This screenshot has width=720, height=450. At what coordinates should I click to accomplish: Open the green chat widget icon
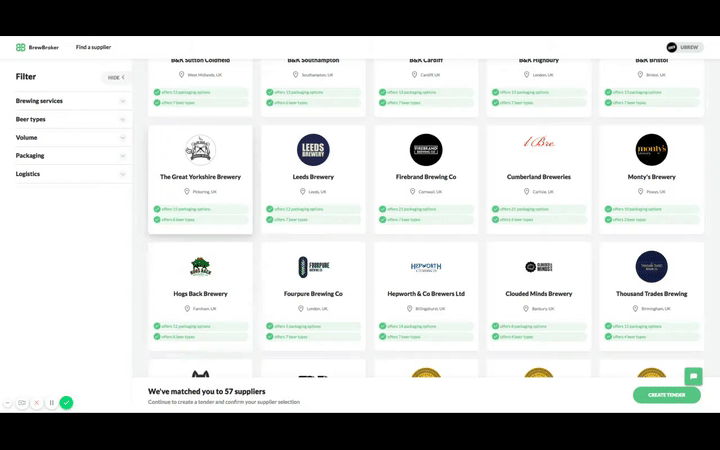tap(692, 376)
